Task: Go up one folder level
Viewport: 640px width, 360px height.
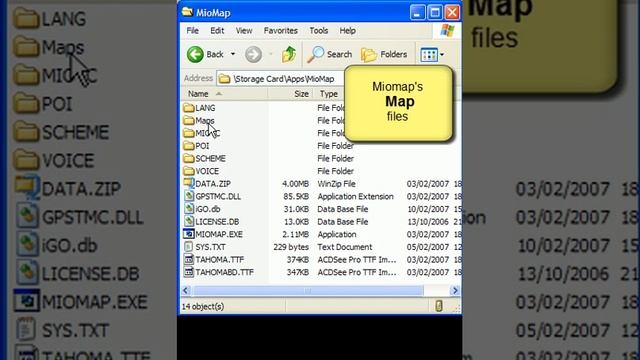Action: 289,54
